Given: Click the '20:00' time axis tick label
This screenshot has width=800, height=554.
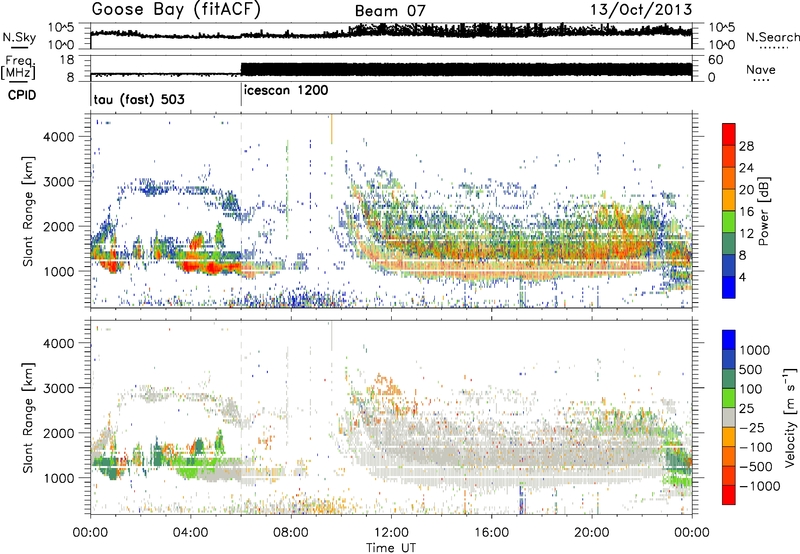Looking at the screenshot, I should pyautogui.click(x=592, y=532).
